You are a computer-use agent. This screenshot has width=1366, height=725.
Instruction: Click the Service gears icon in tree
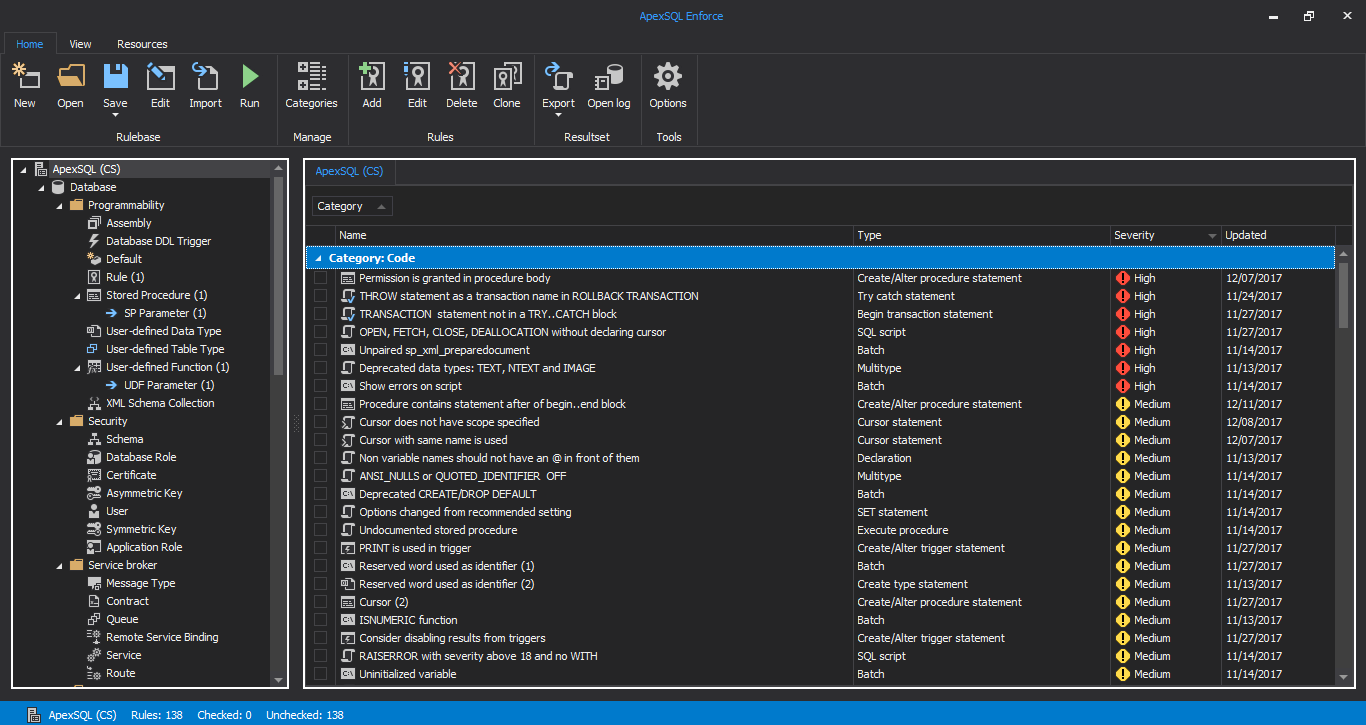(x=95, y=655)
